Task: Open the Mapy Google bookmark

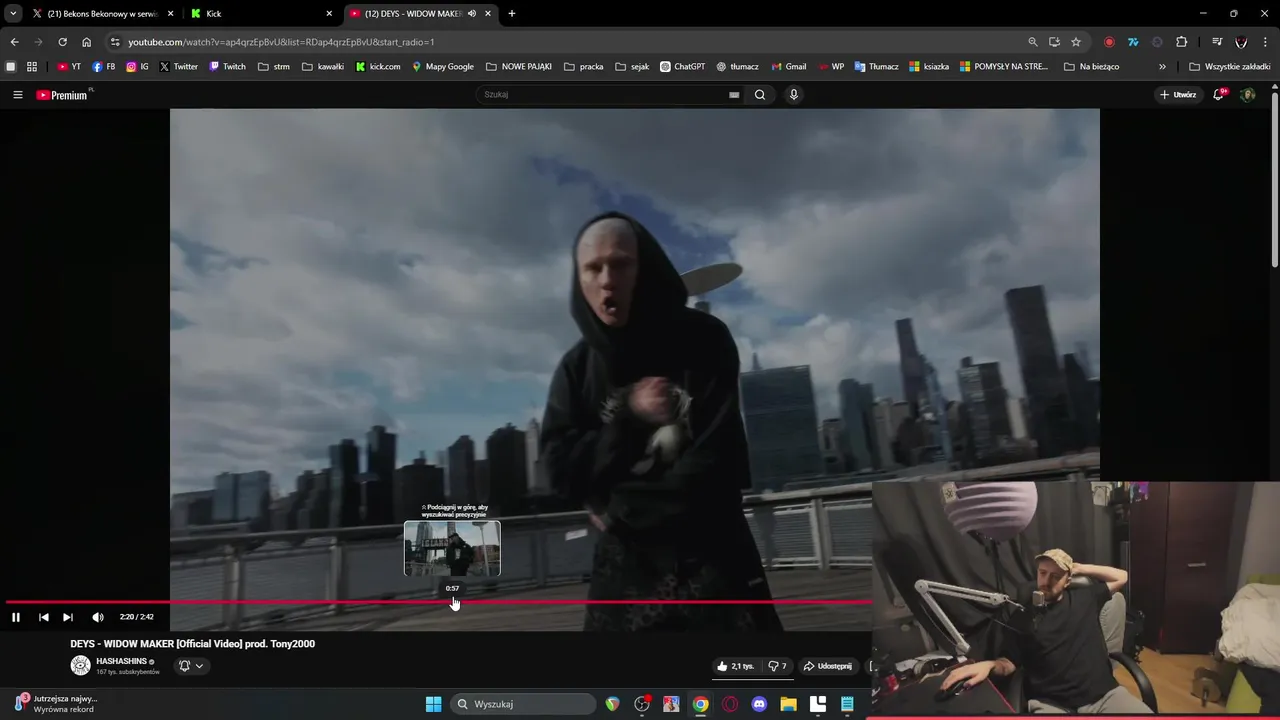Action: pyautogui.click(x=443, y=67)
